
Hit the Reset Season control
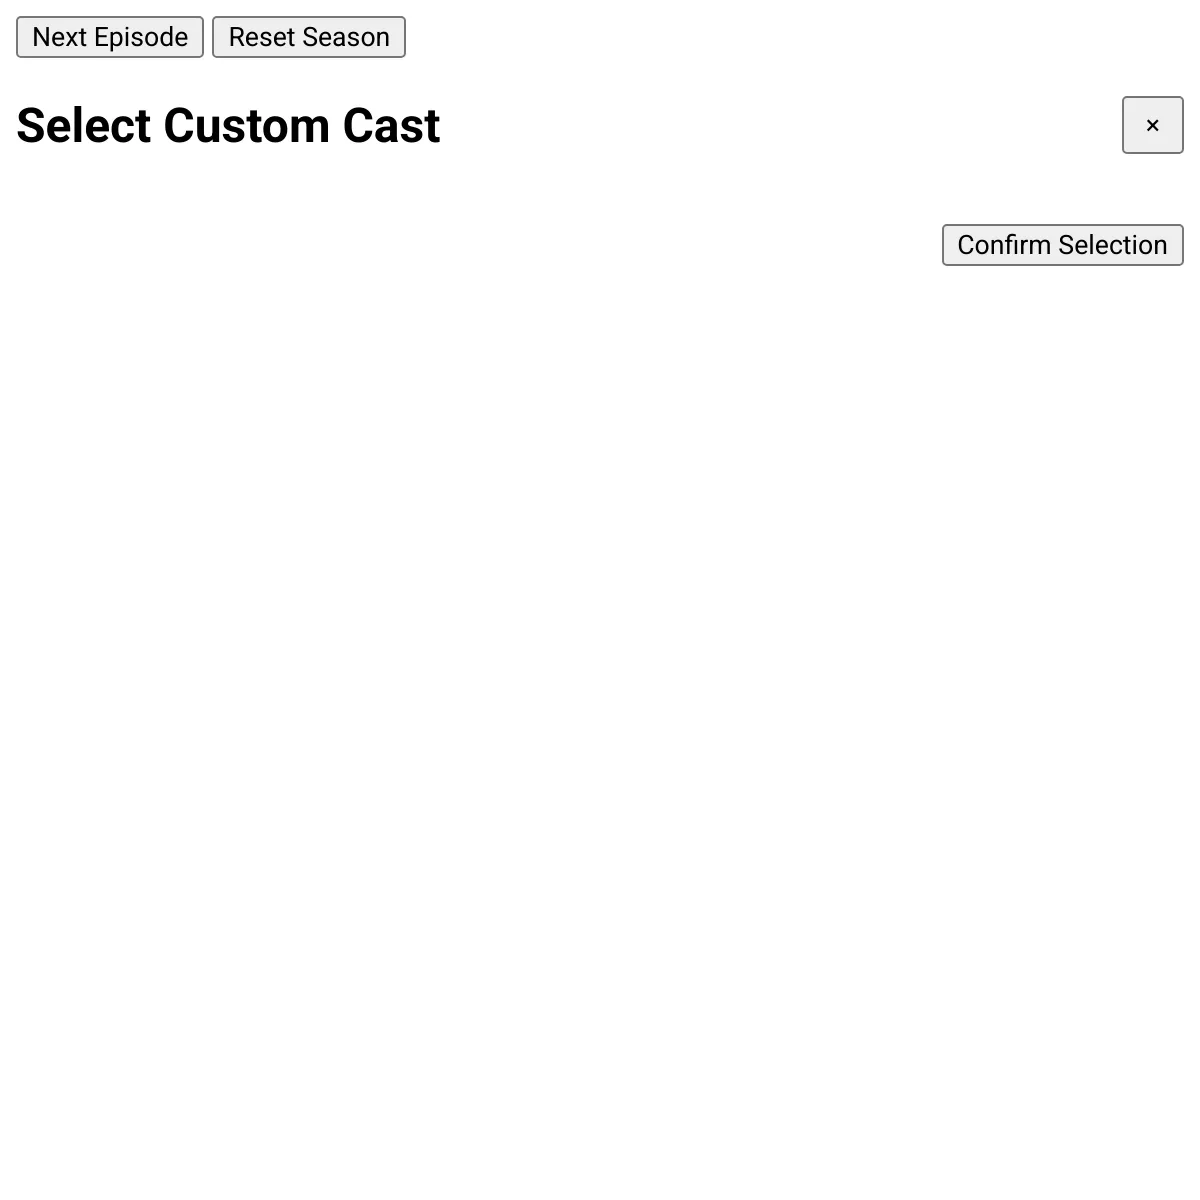[x=308, y=37]
